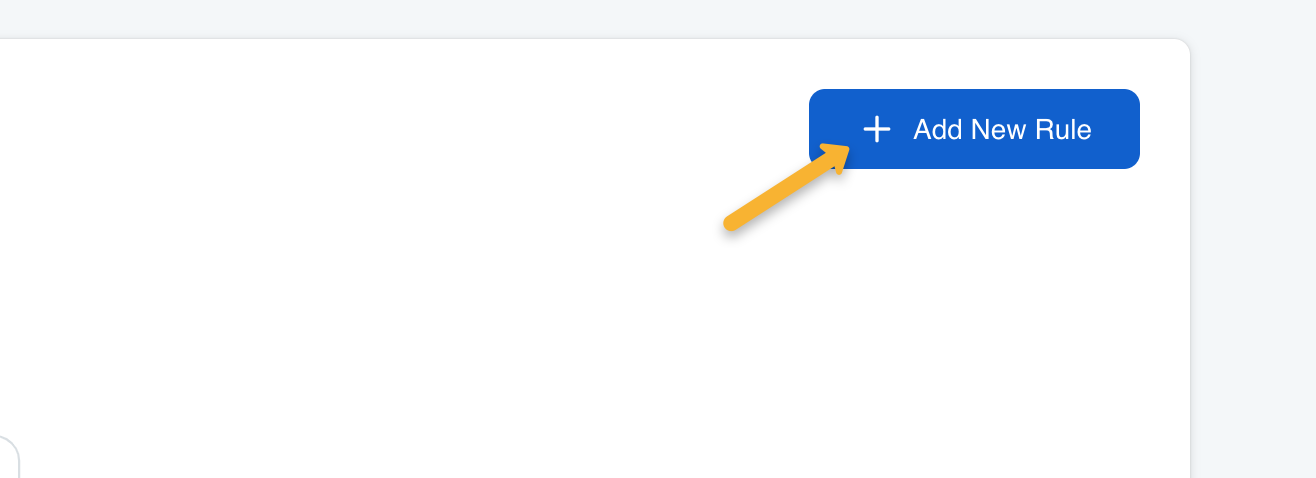Click the right edge of Add New Rule button
This screenshot has width=1316, height=478.
click(x=1135, y=129)
